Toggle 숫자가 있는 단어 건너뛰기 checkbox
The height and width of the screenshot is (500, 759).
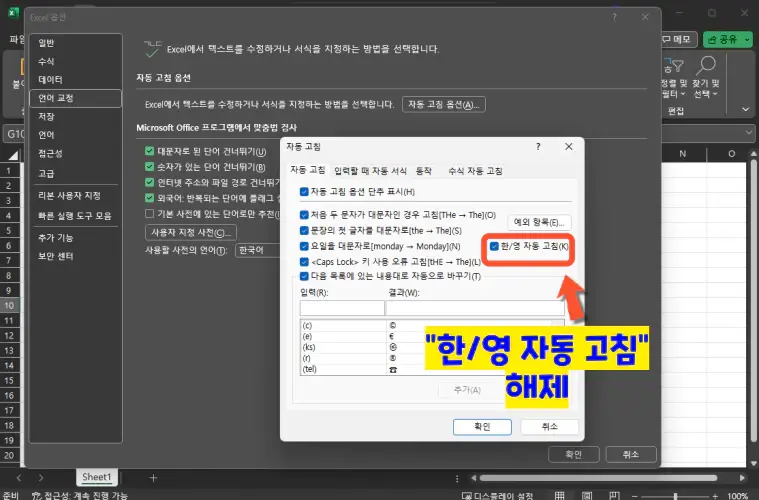[x=150, y=167]
